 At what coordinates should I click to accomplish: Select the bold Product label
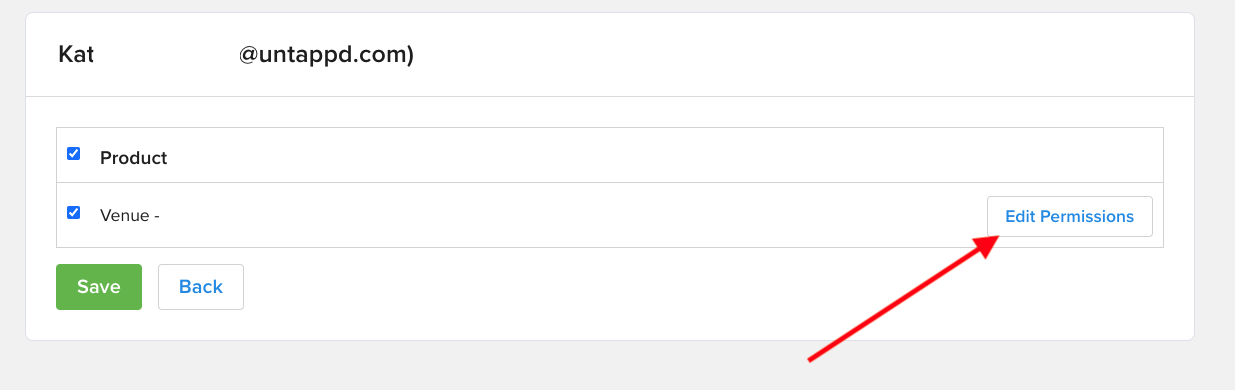coord(134,158)
